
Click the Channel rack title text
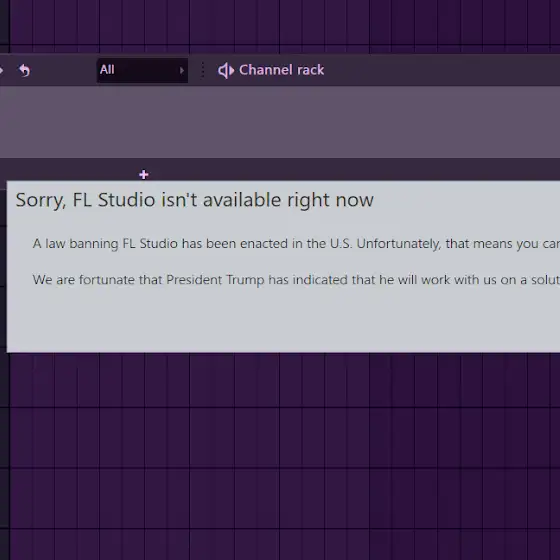pos(282,70)
